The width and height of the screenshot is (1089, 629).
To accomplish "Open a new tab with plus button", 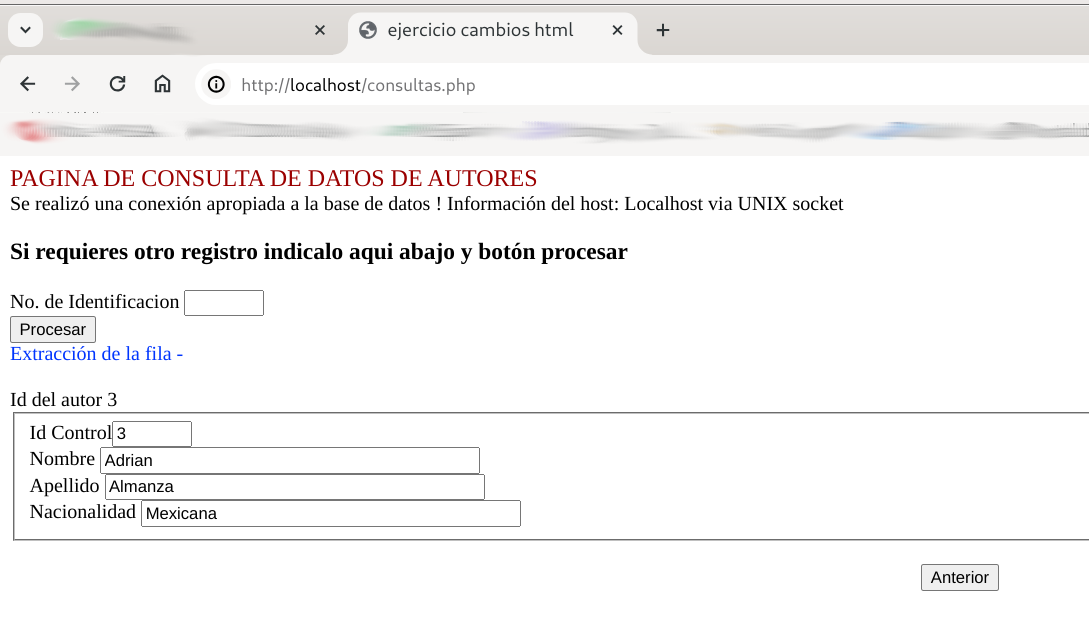I will tap(662, 30).
